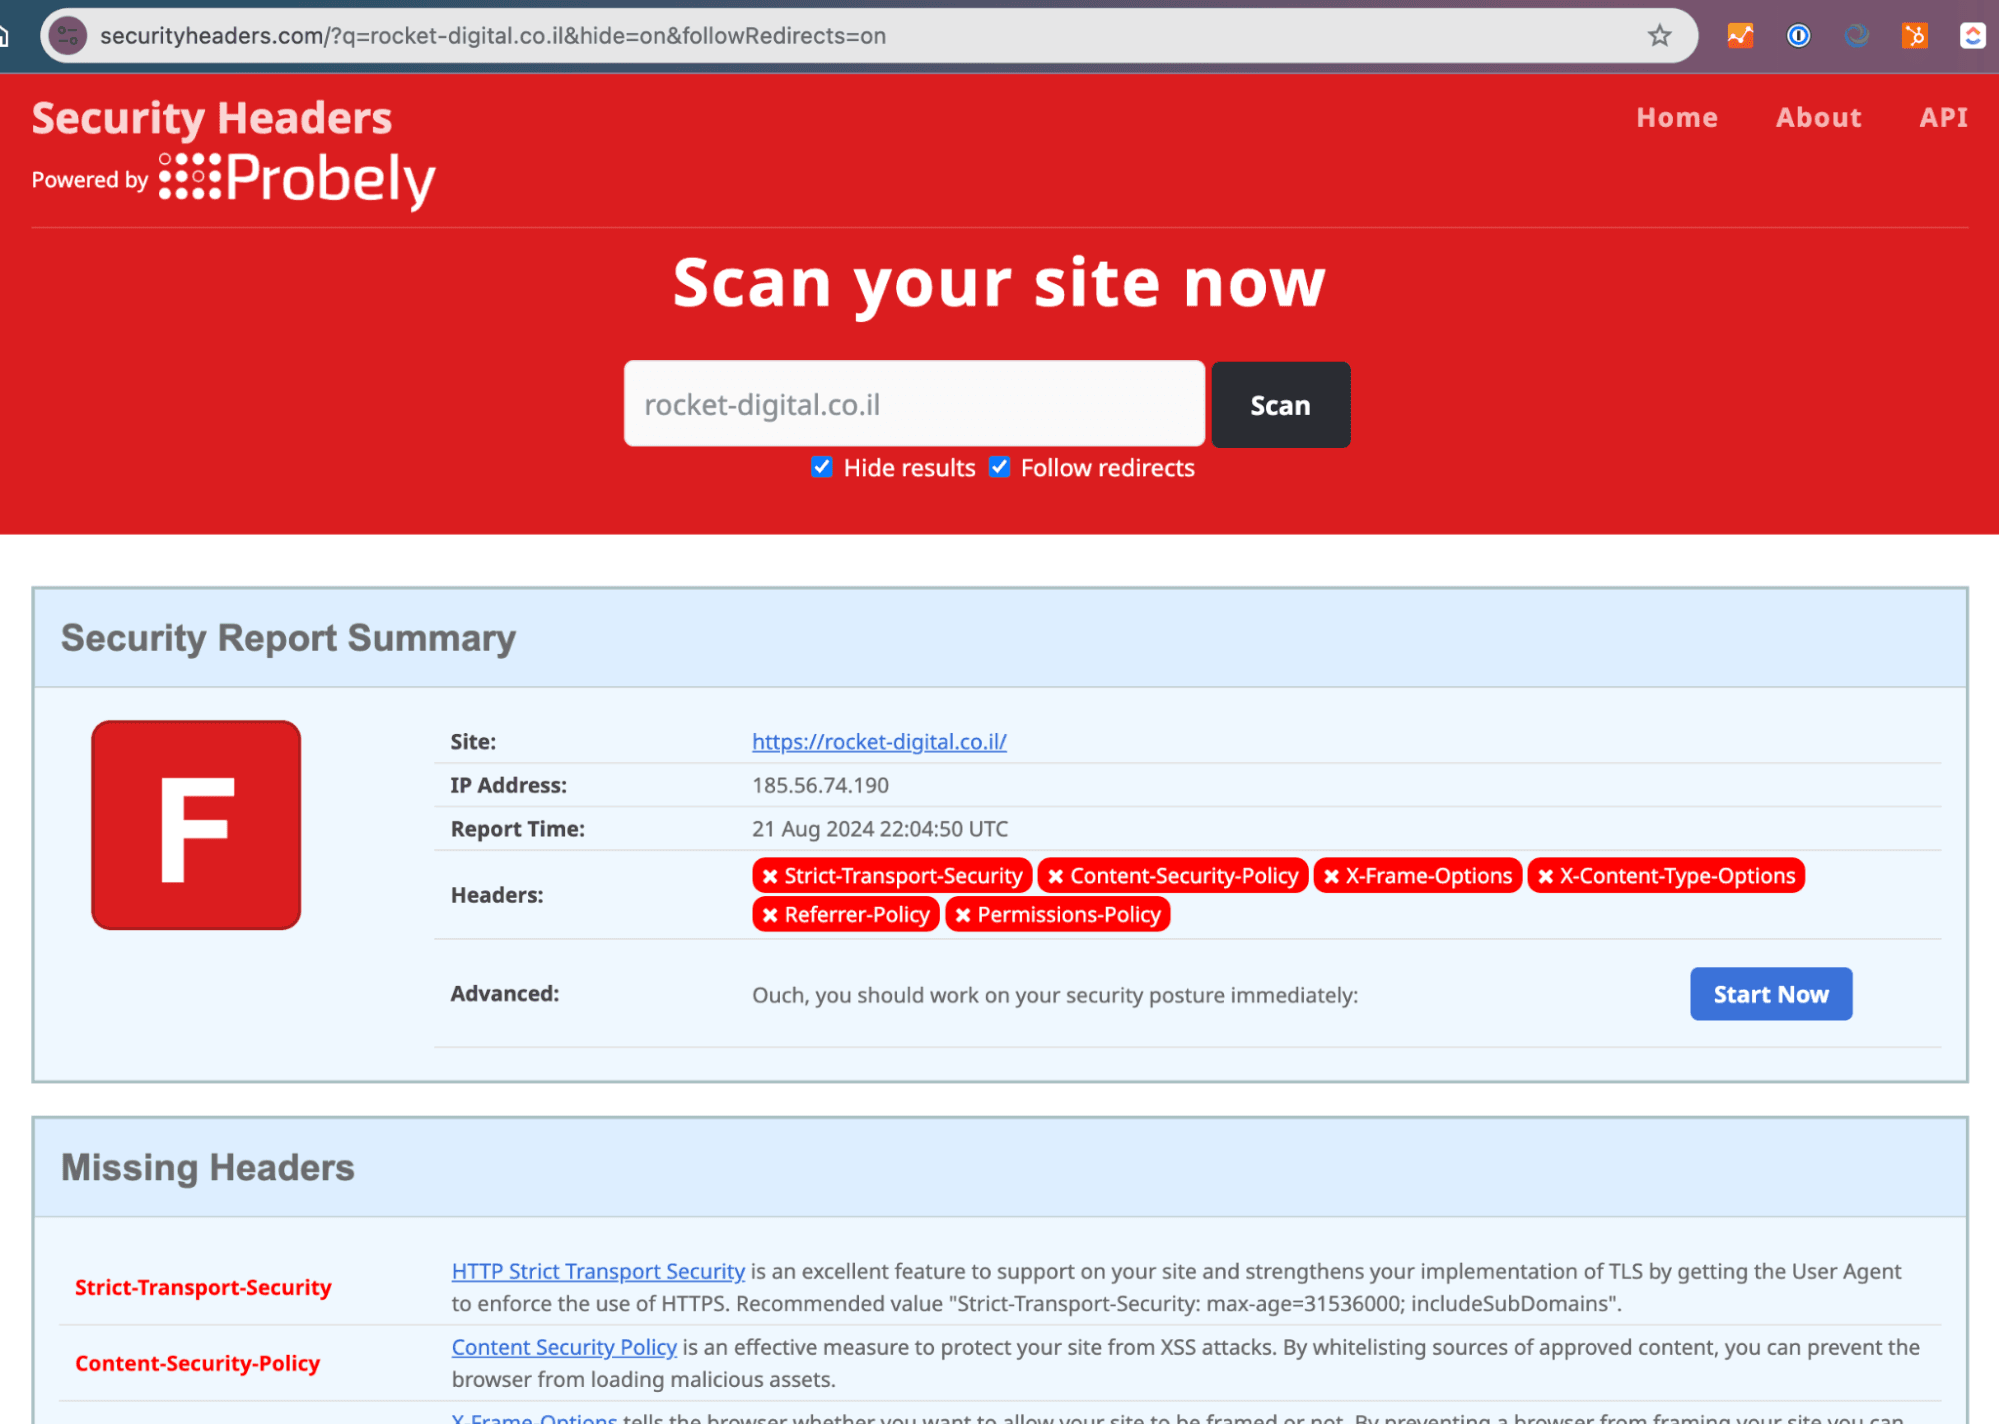This screenshot has height=1425, width=1999.
Task: Open the 1Password browser extension
Action: tap(1798, 35)
